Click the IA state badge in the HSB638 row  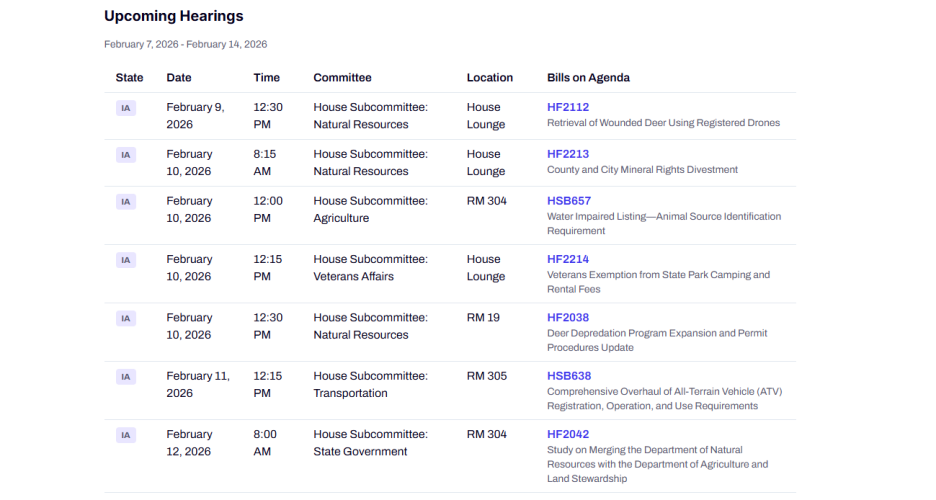(126, 377)
